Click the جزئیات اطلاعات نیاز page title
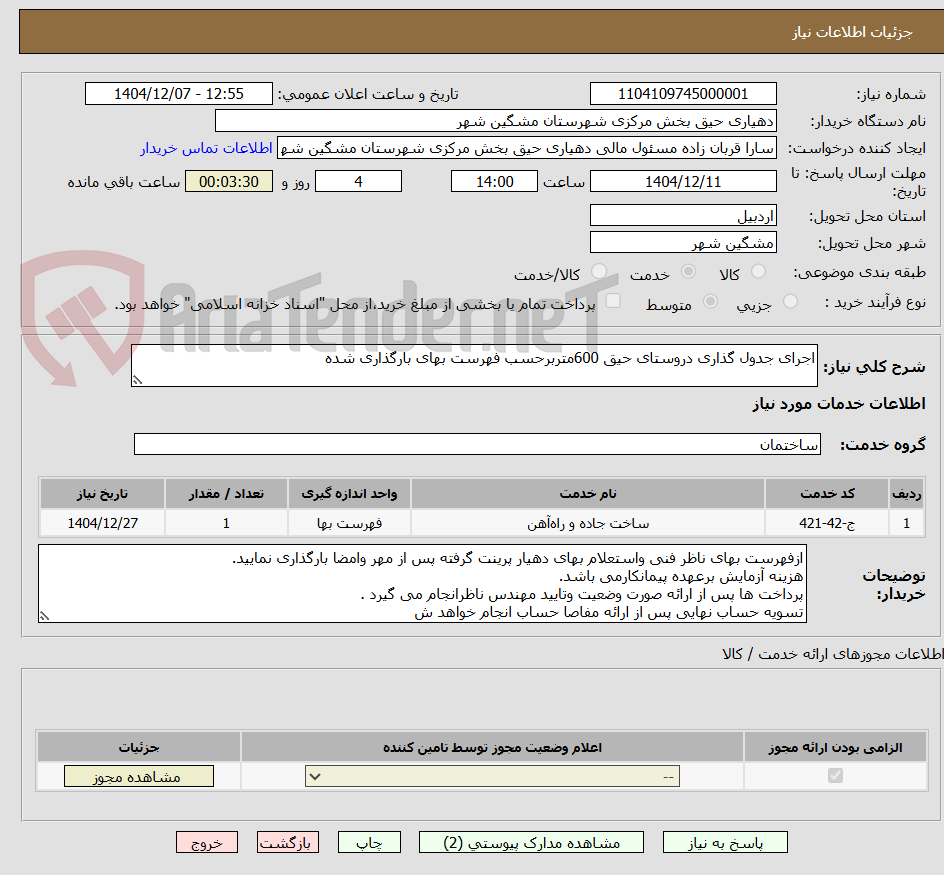The width and height of the screenshot is (944, 875). 851,32
